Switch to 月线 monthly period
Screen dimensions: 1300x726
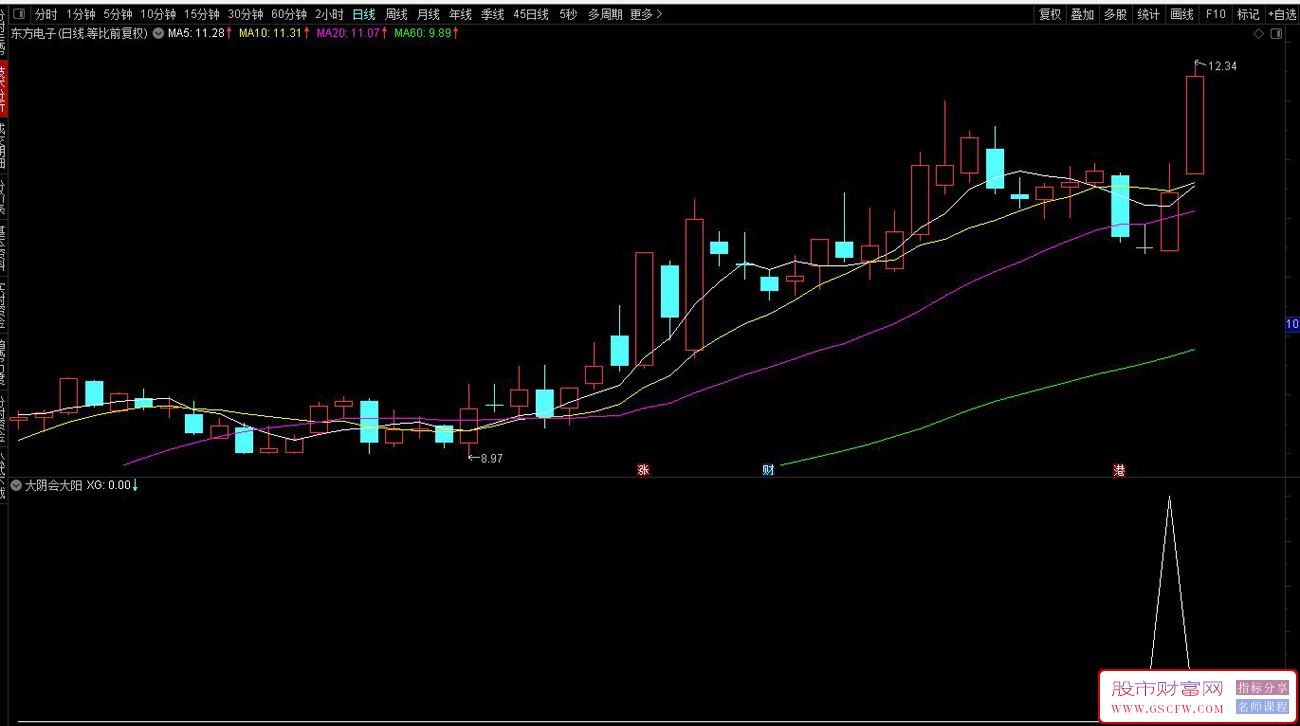(428, 14)
